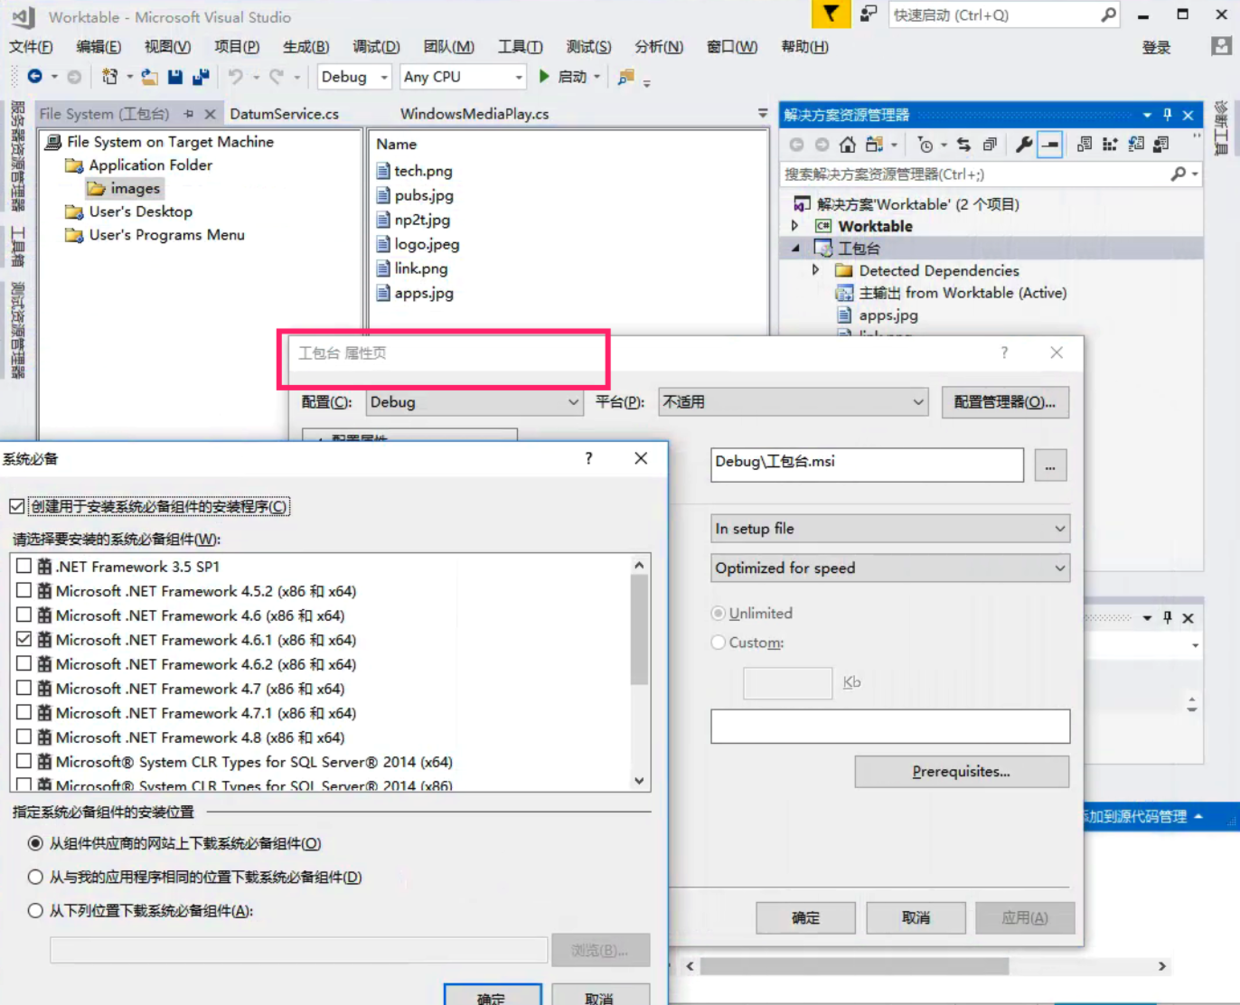Check Microsoft .NET Framework 4.8 prerequisite
This screenshot has height=1005, width=1240.
(24, 737)
